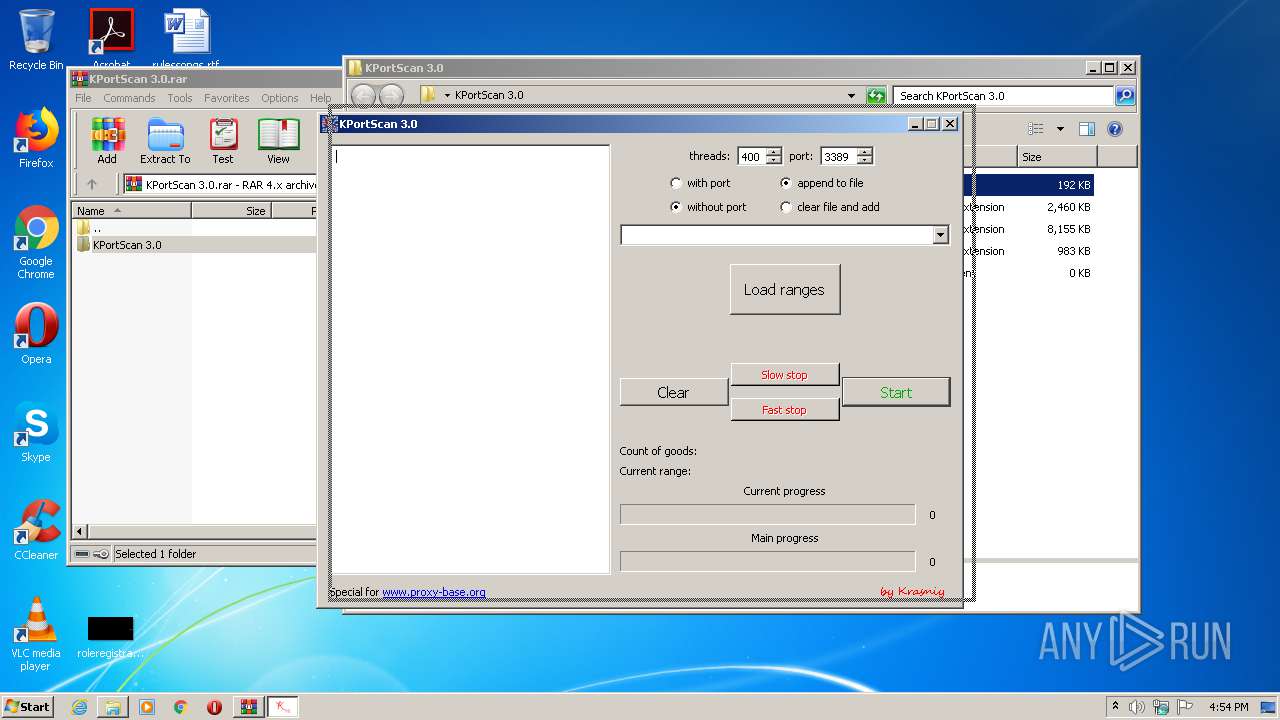Choose "clear file and add" option
The image size is (1280, 720).
pos(786,207)
